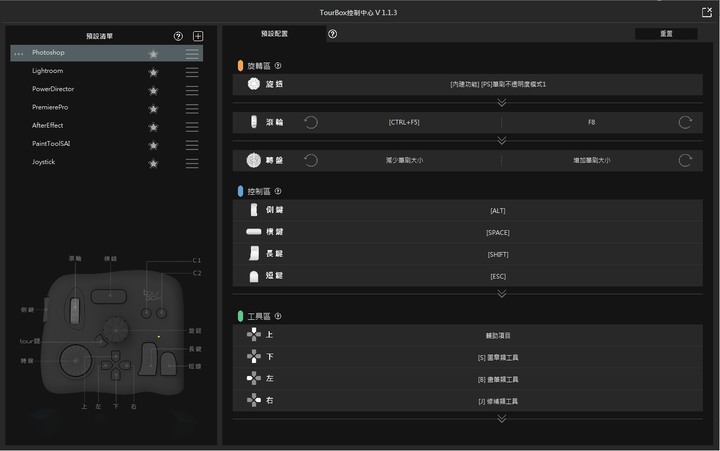Select the AfterEffect preset
The height and width of the screenshot is (451, 720).
48,125
